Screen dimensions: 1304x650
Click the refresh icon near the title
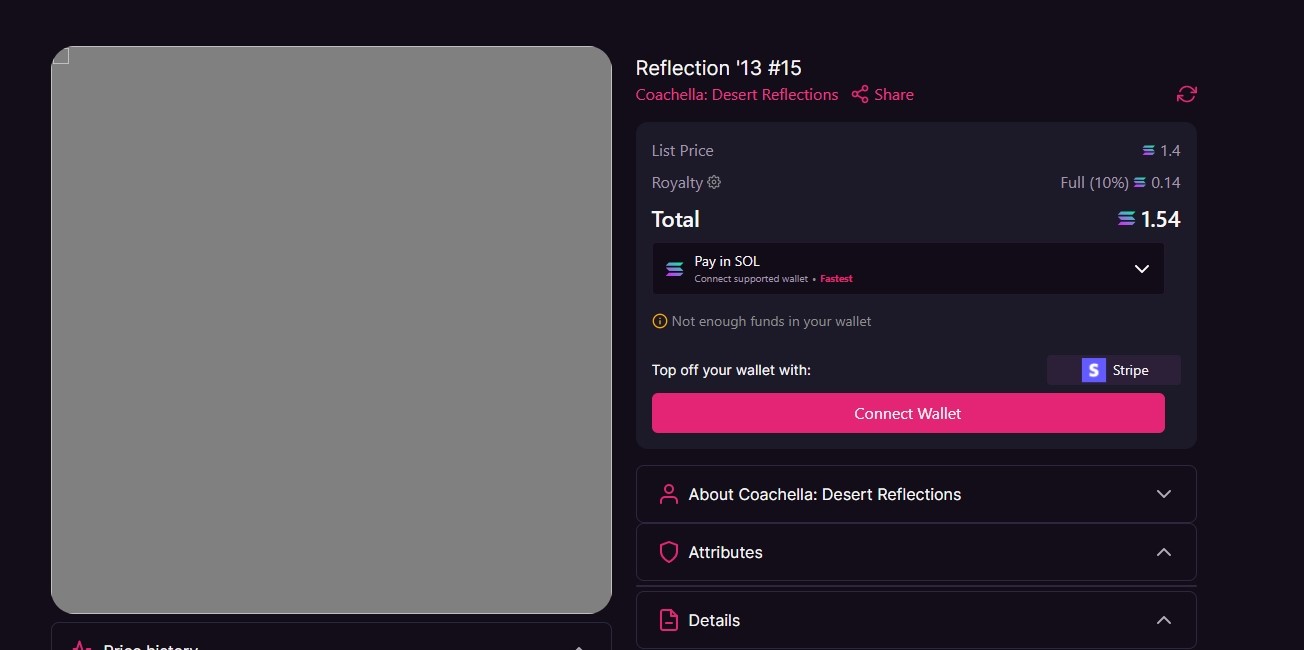1186,94
